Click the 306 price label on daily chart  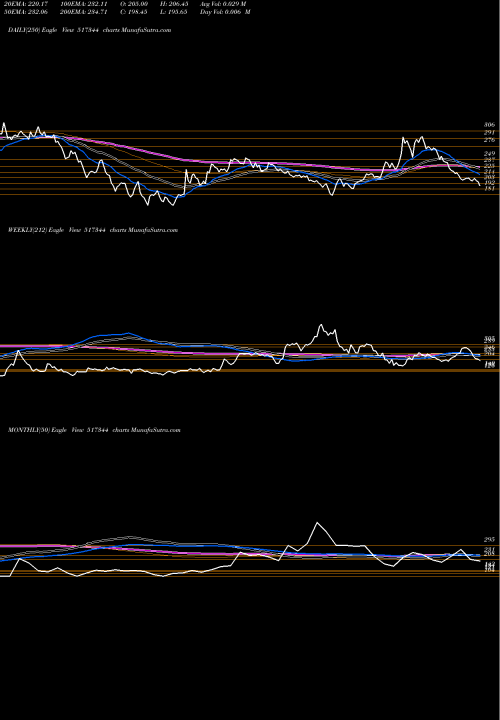489,125
